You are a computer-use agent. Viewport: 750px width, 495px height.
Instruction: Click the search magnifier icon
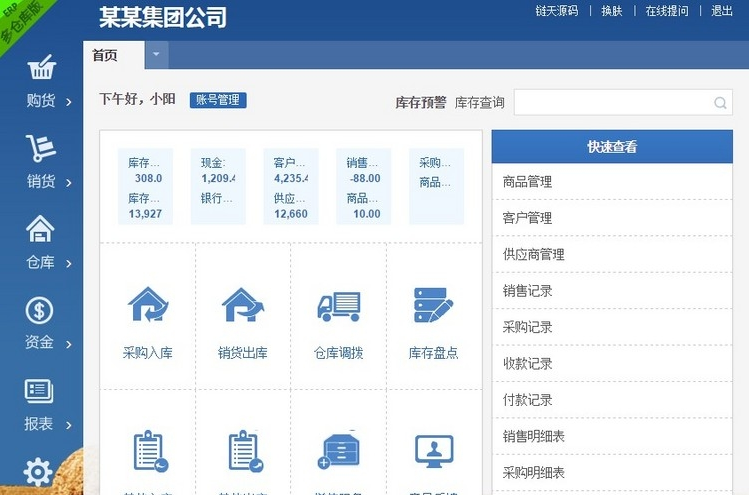tap(720, 102)
